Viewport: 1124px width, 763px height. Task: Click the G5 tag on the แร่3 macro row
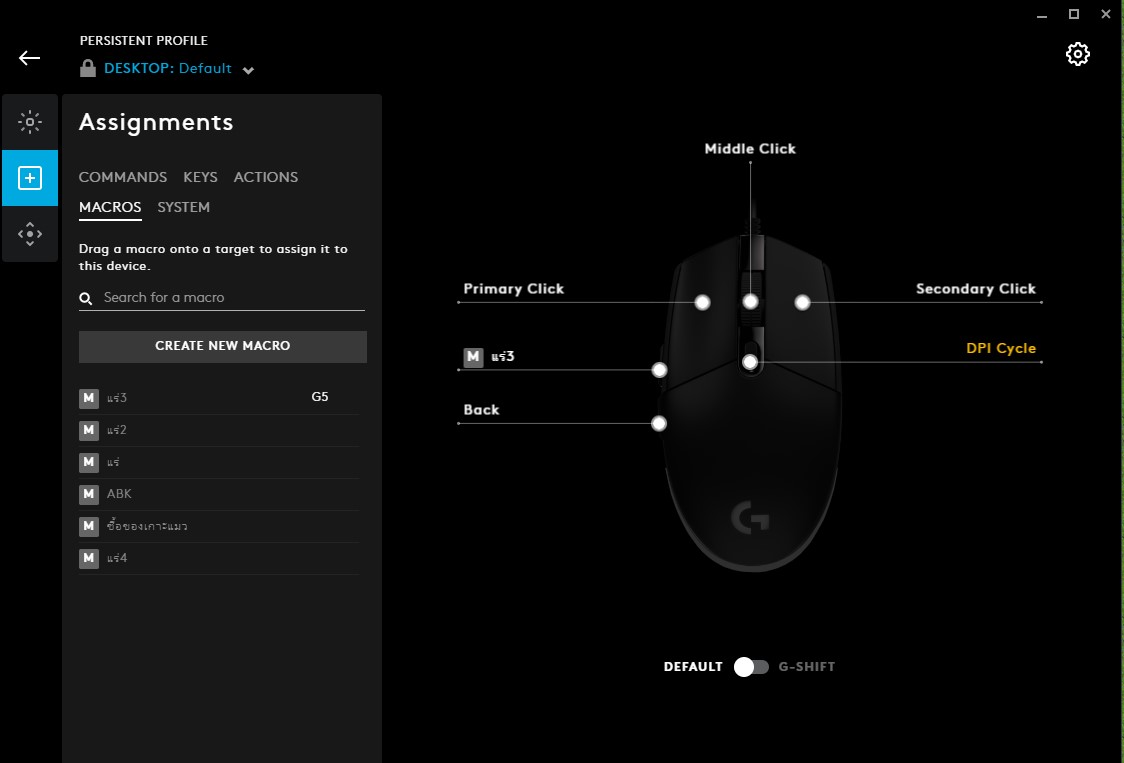tap(320, 397)
